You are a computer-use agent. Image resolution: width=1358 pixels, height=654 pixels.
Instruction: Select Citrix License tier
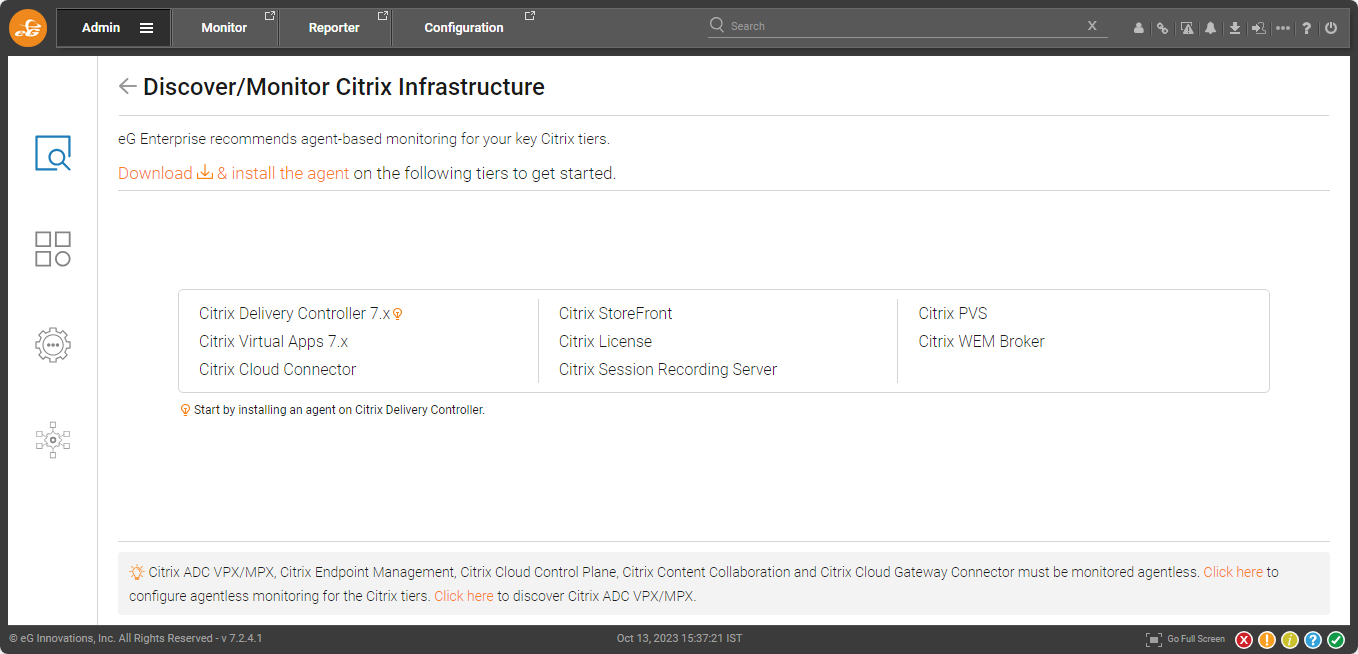click(605, 341)
